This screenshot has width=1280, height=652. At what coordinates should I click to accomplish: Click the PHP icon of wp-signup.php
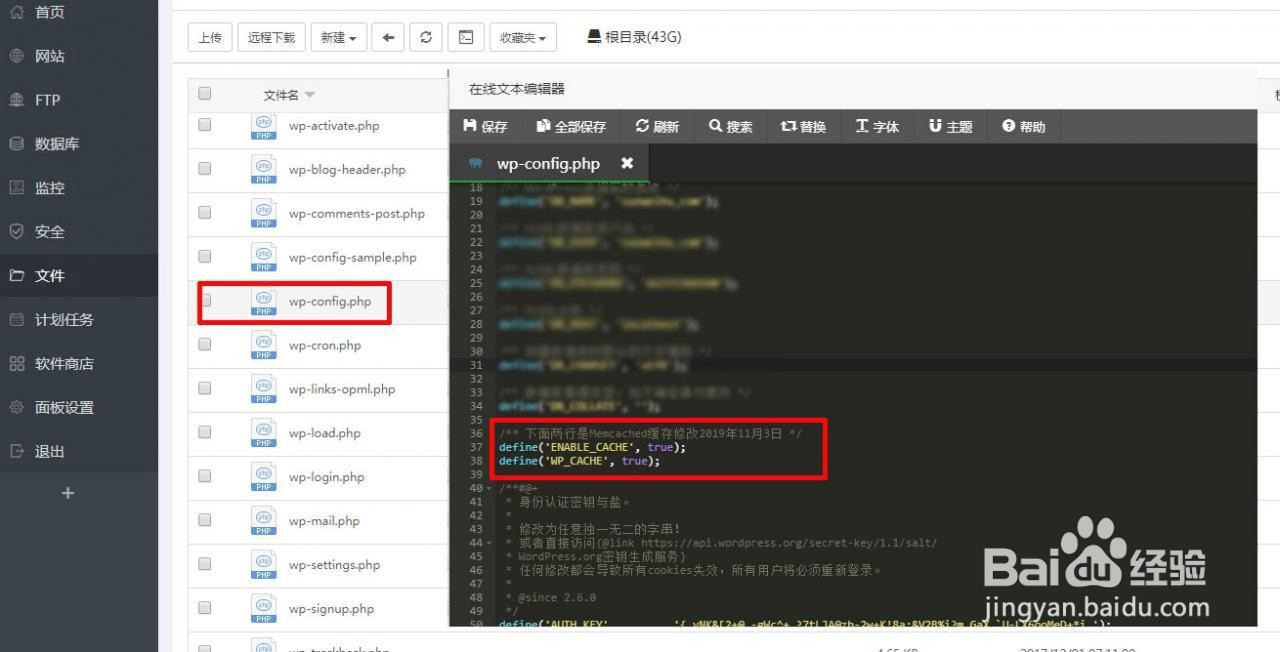point(264,609)
